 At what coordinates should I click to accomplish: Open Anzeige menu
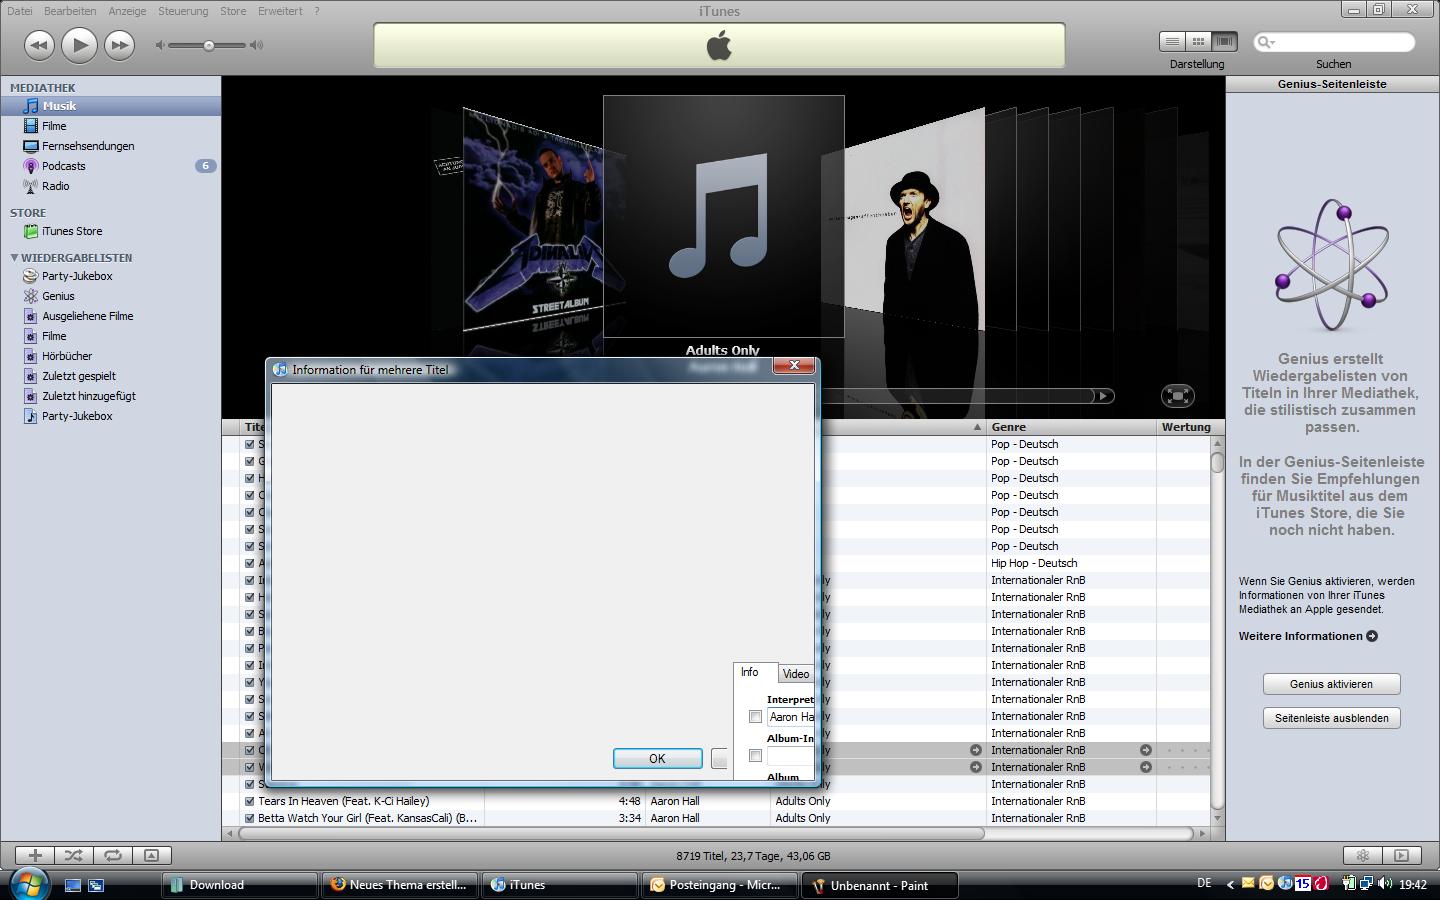[127, 11]
